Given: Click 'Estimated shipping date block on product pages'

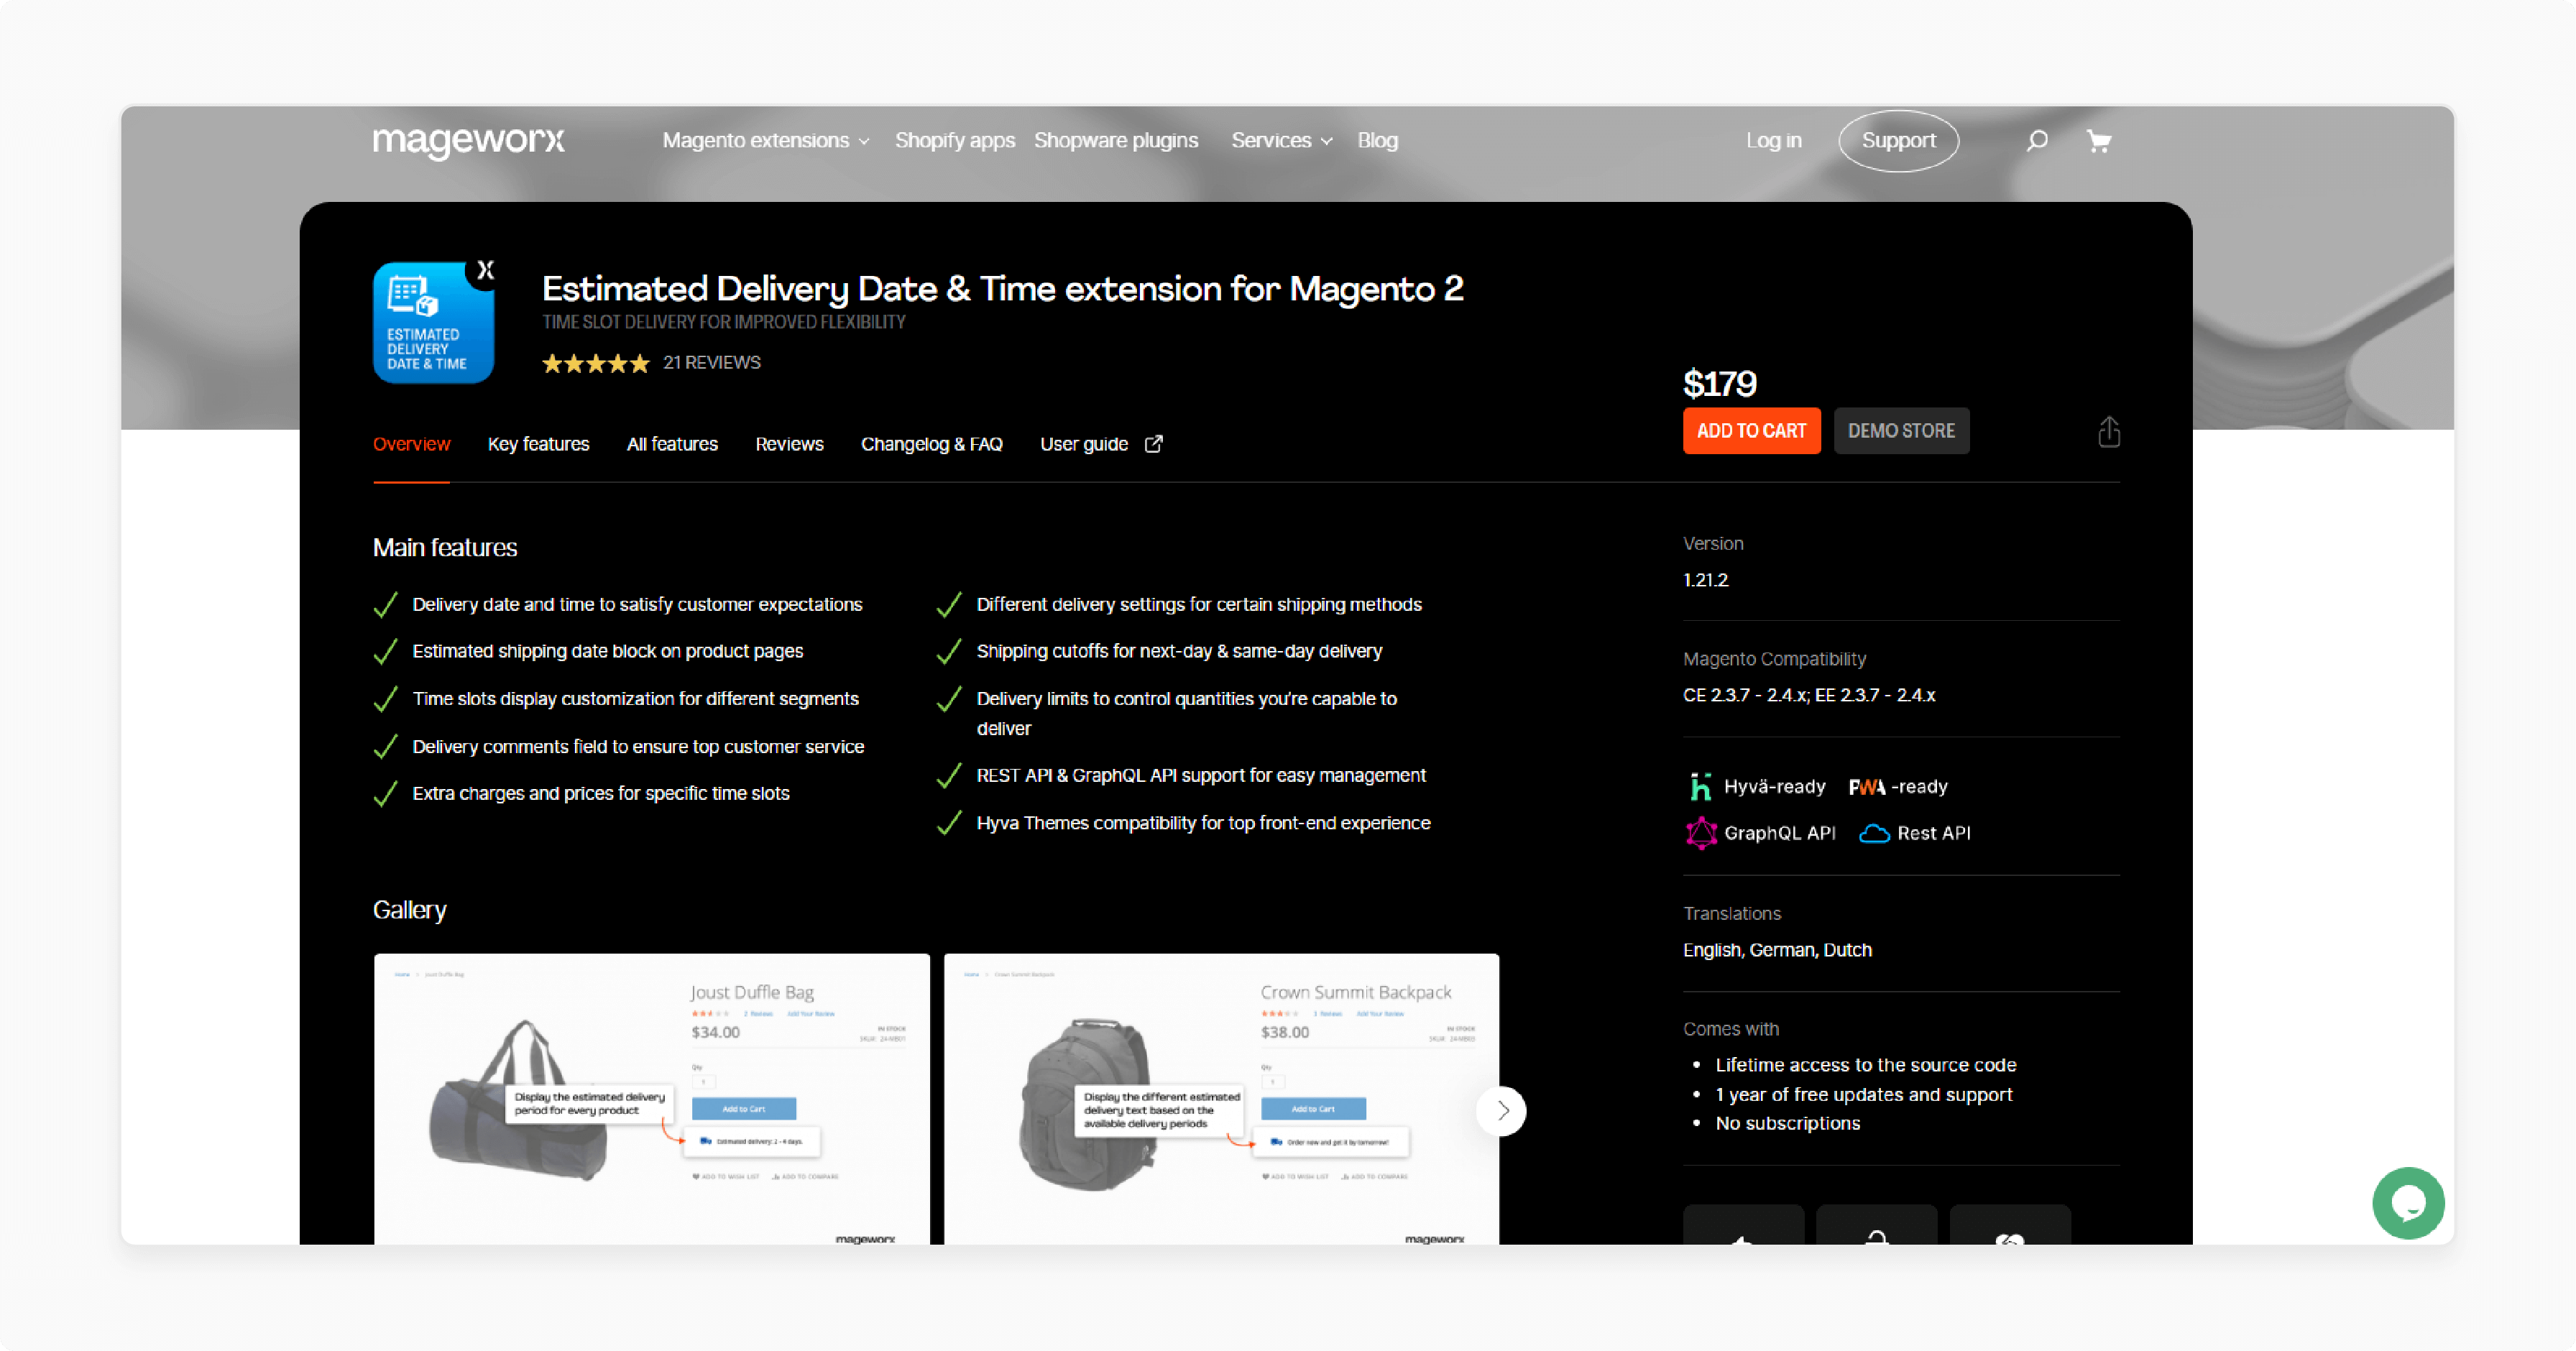Looking at the screenshot, I should pyautogui.click(x=608, y=651).
